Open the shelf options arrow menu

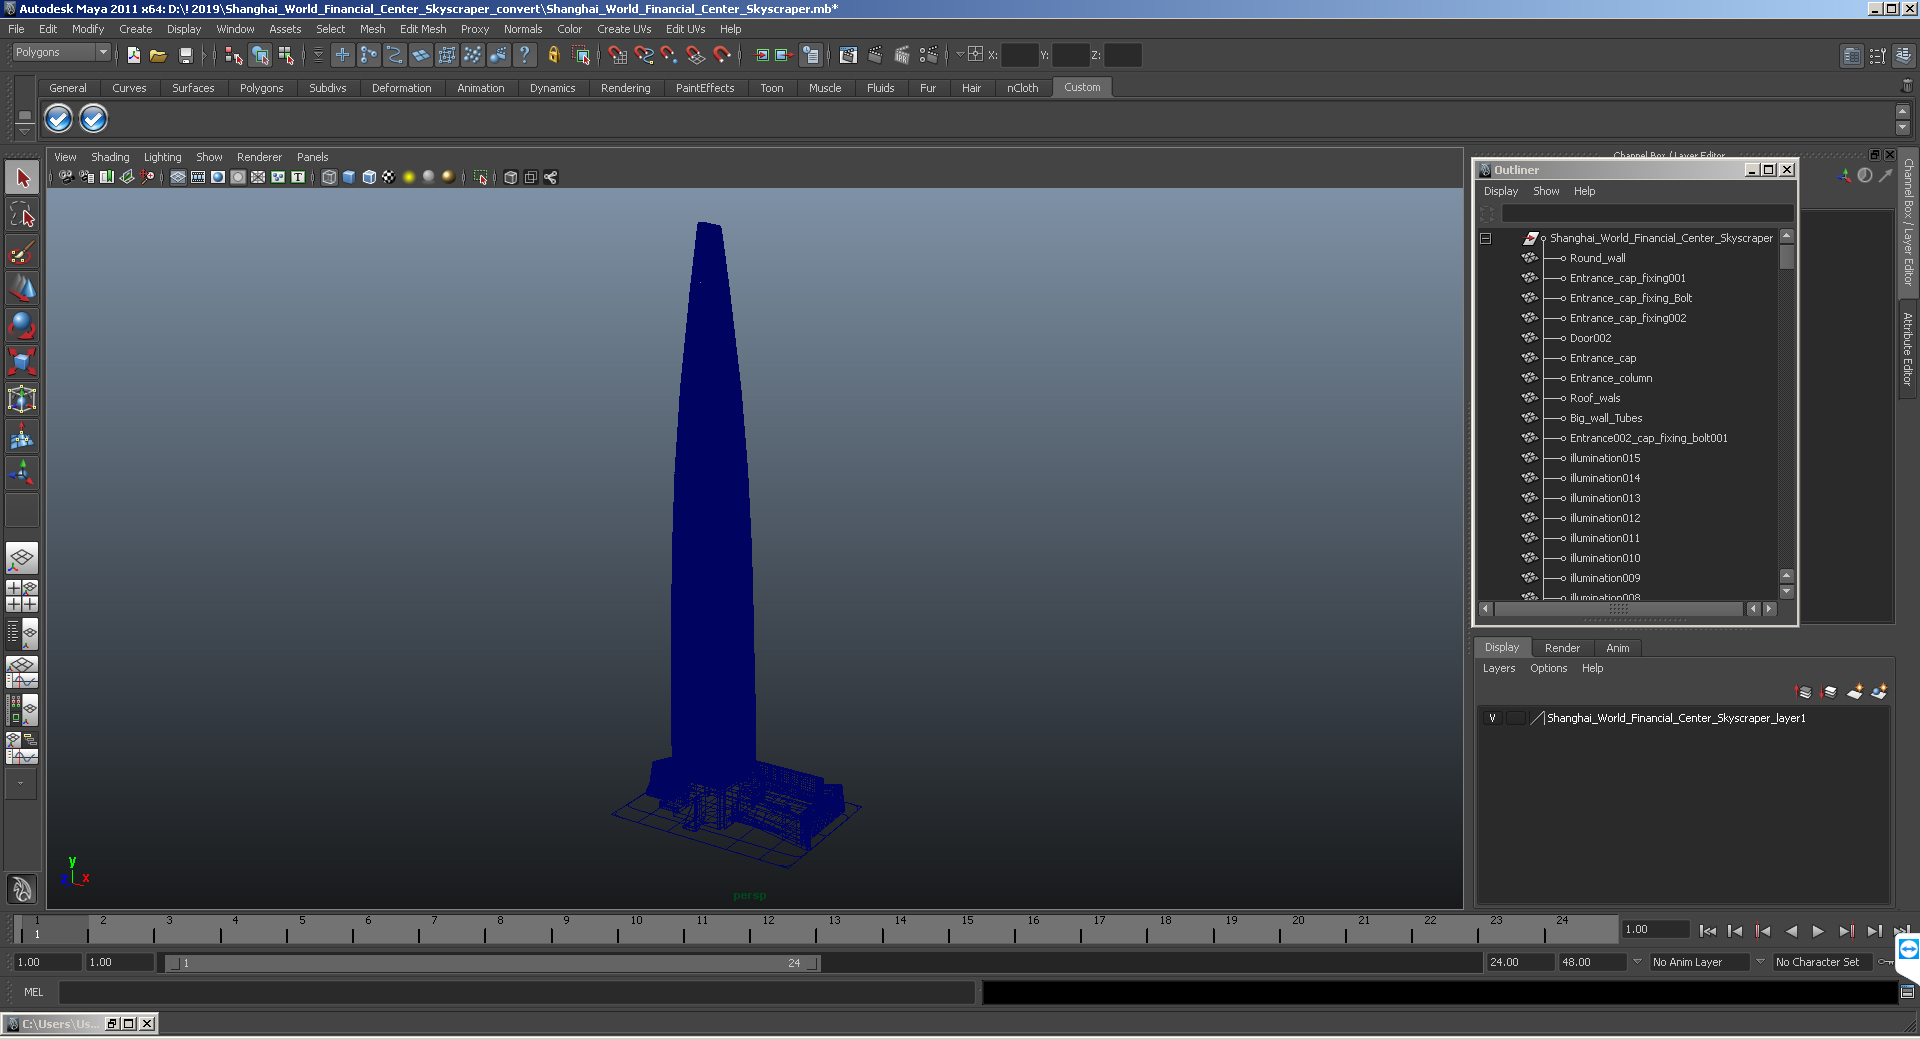click(25, 133)
